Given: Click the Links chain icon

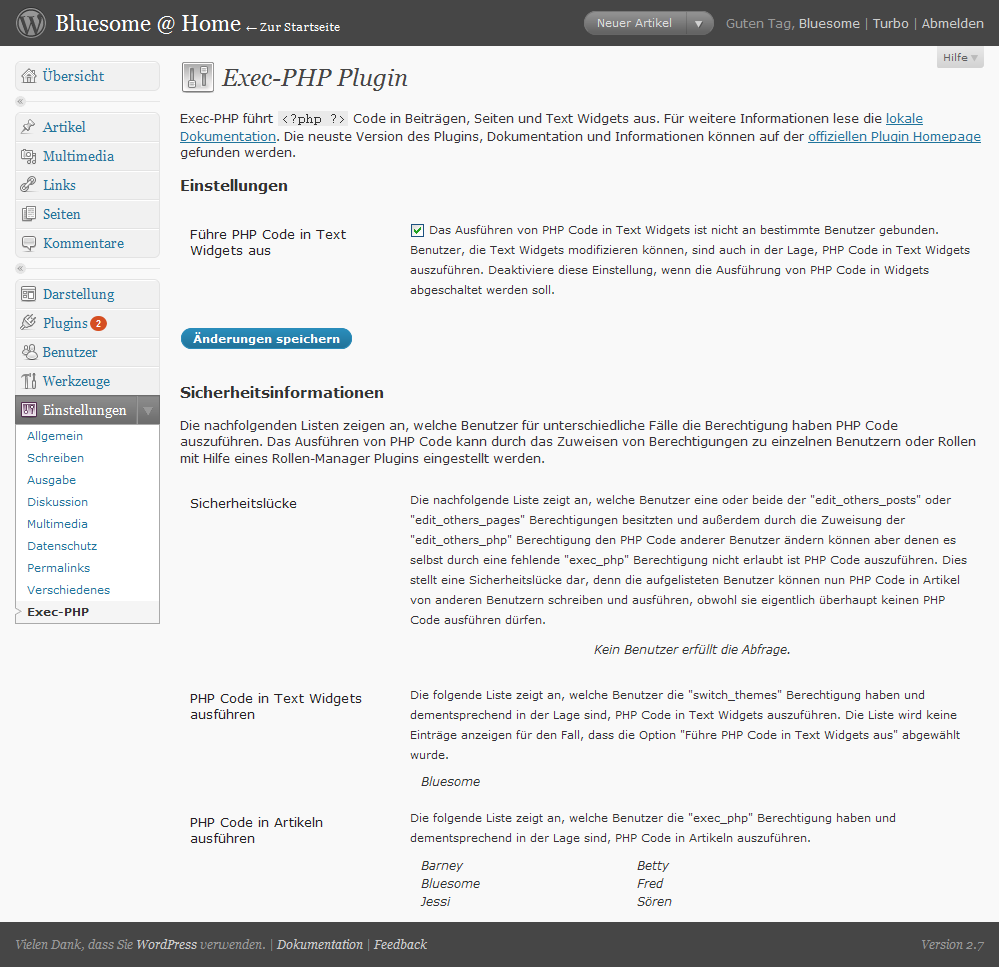Looking at the screenshot, I should click(x=29, y=185).
